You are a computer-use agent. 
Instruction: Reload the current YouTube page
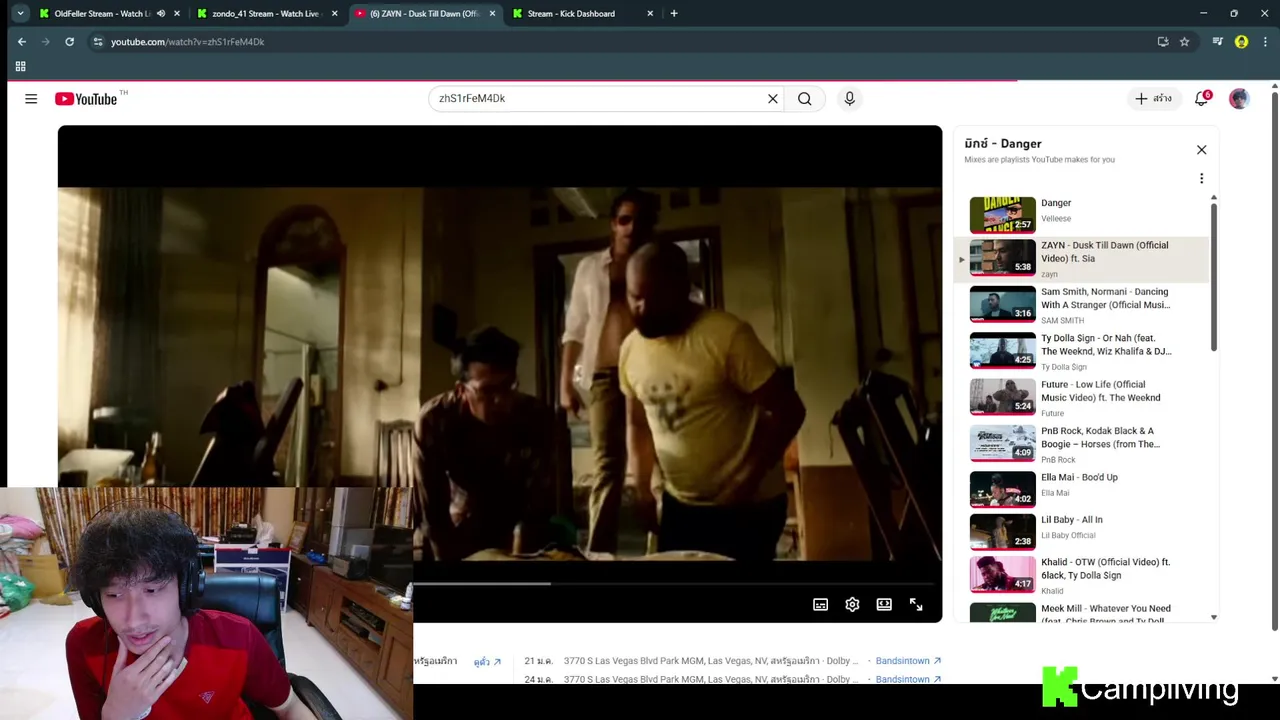coord(69,42)
